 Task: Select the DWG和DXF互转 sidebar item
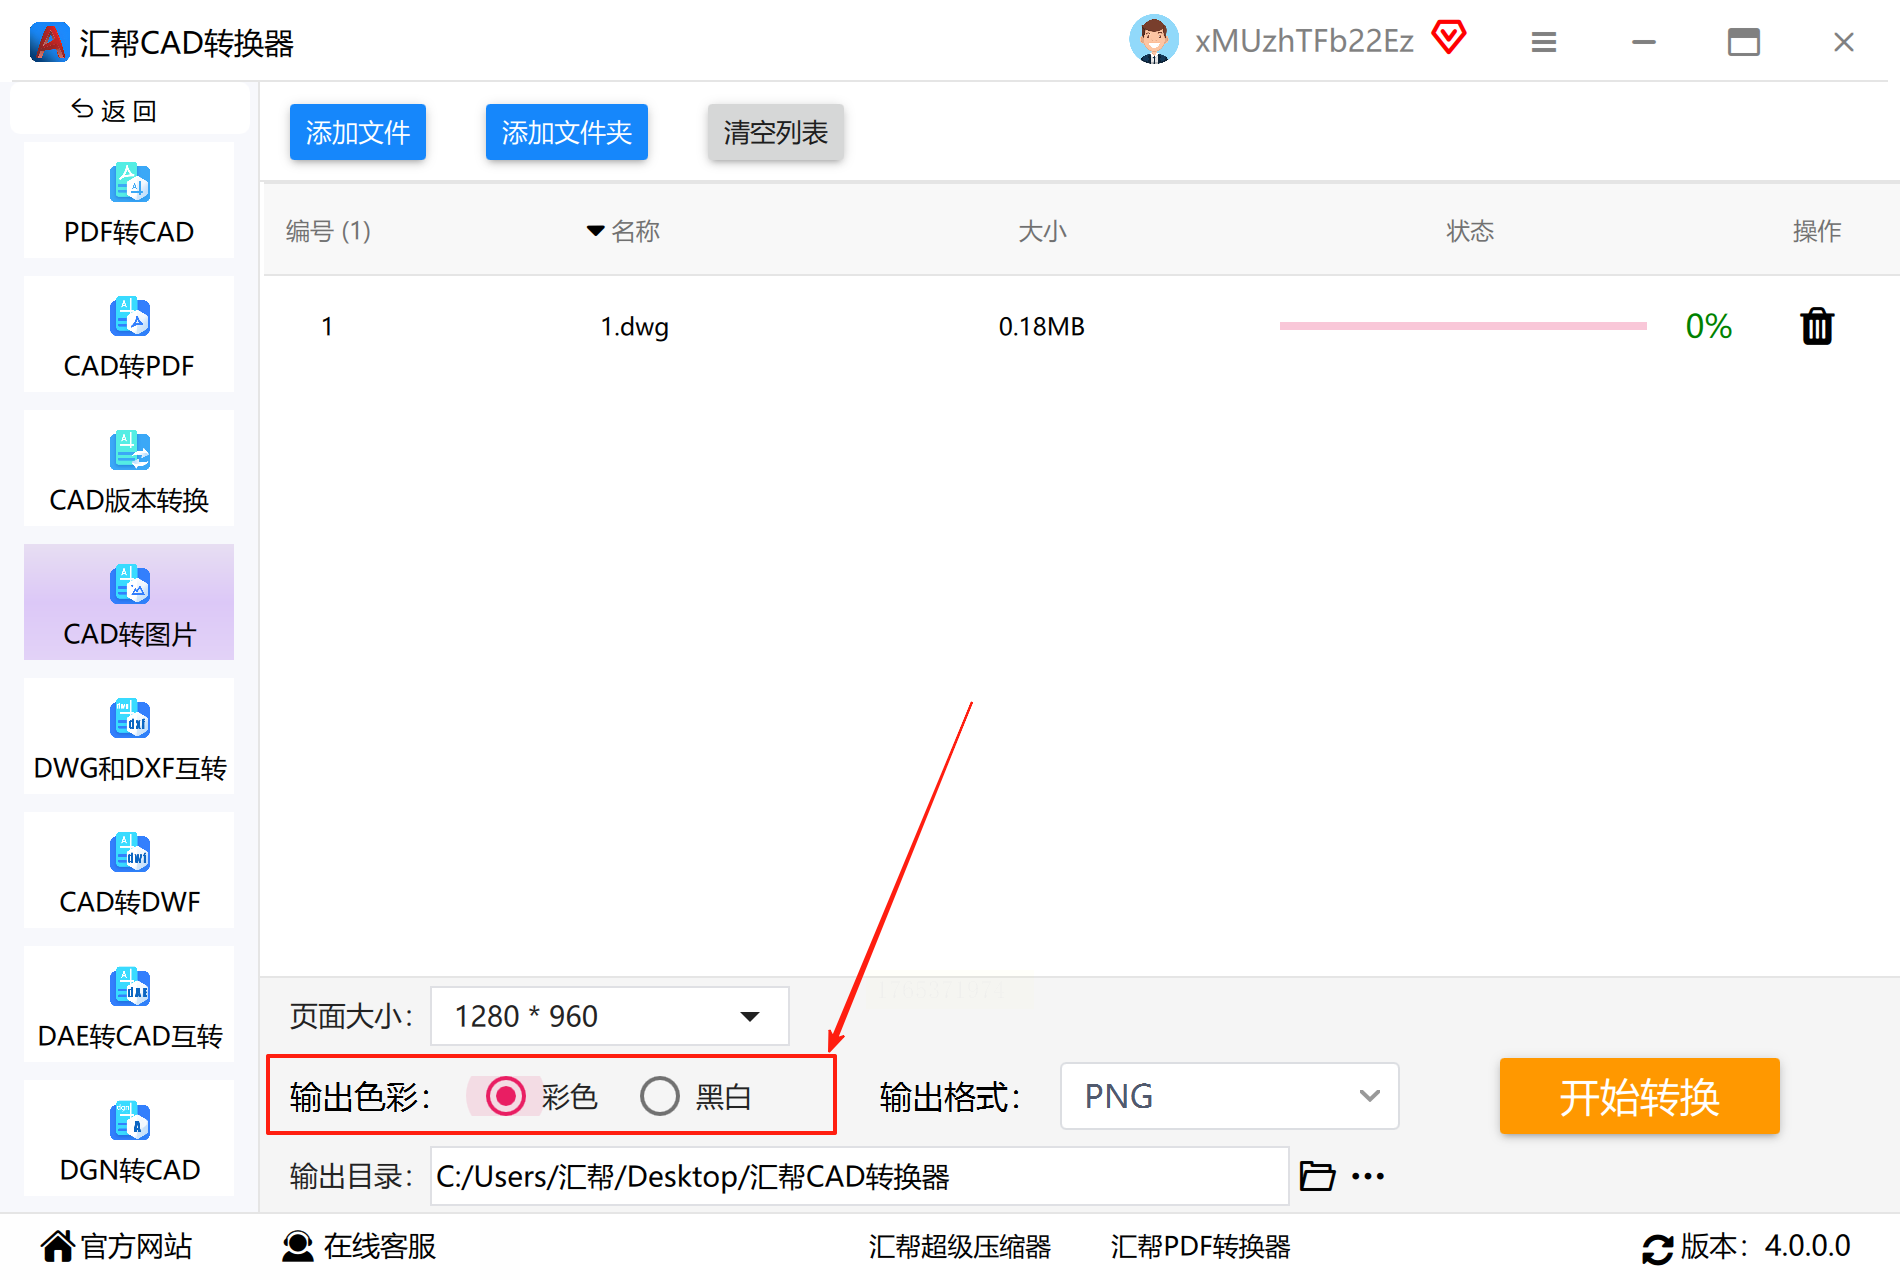click(129, 736)
